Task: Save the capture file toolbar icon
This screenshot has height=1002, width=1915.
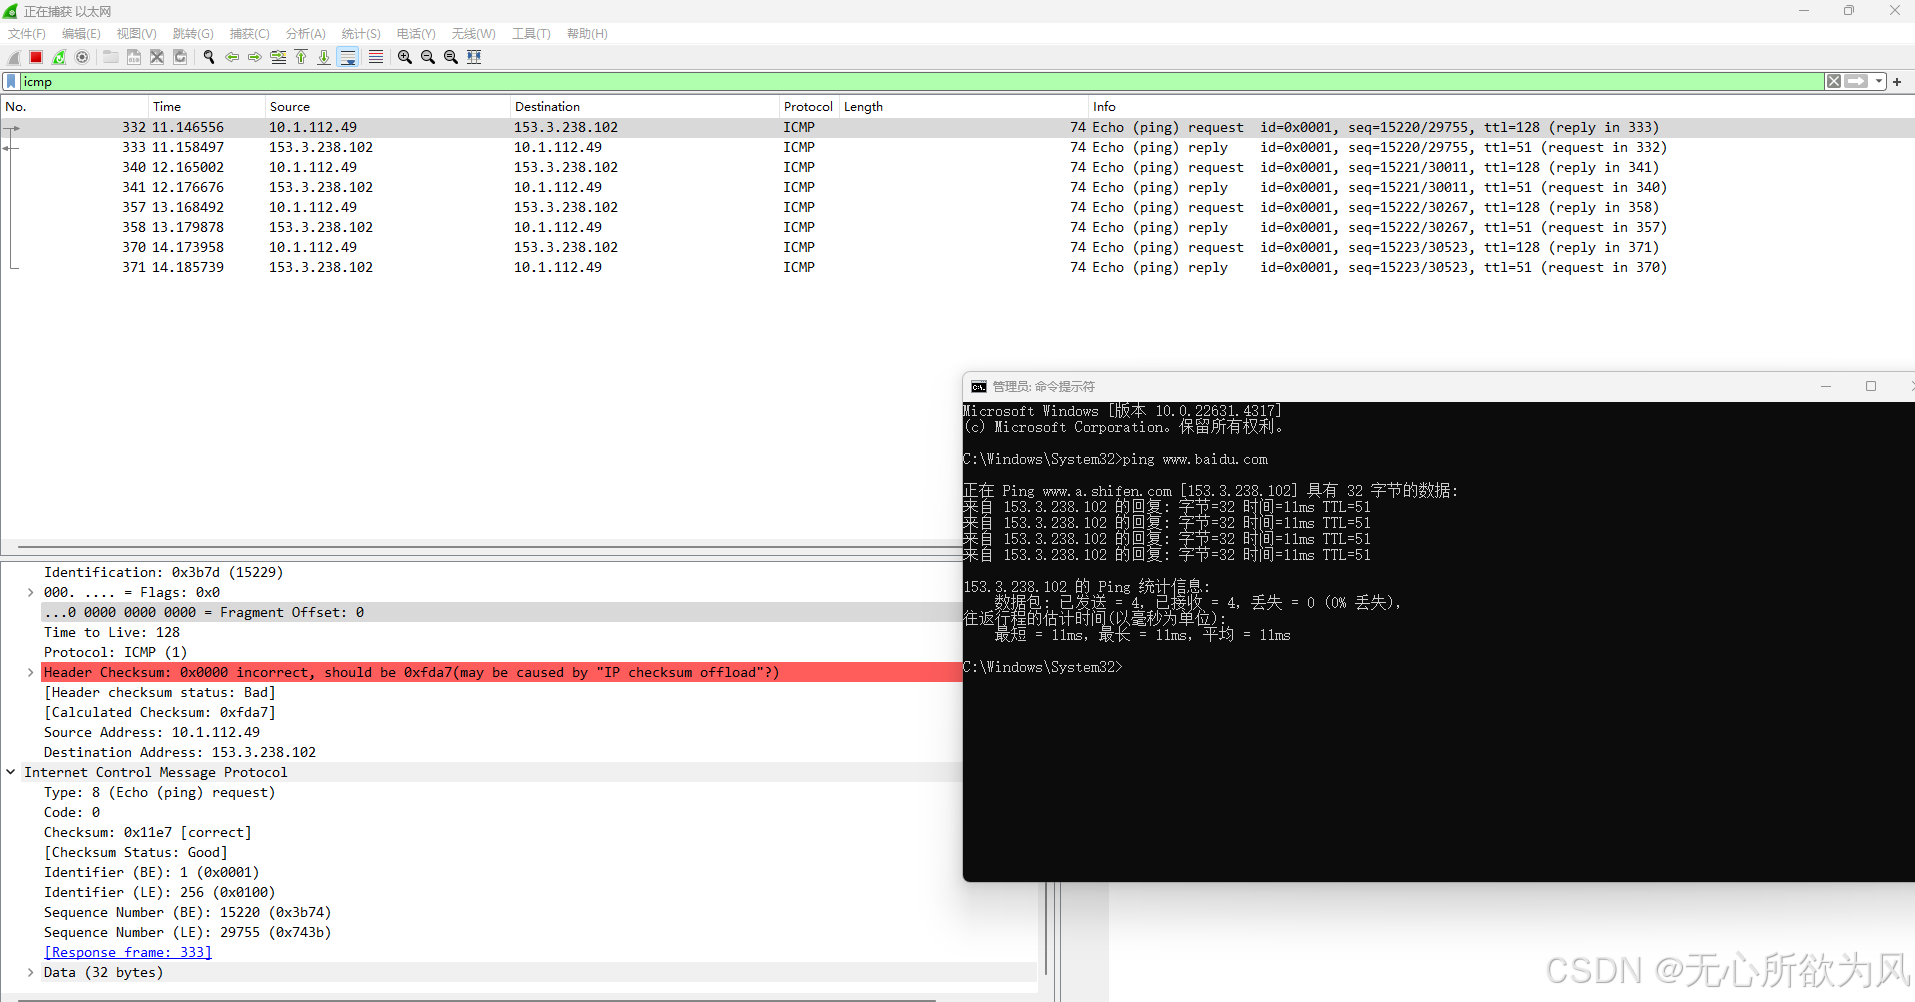Action: tap(134, 57)
